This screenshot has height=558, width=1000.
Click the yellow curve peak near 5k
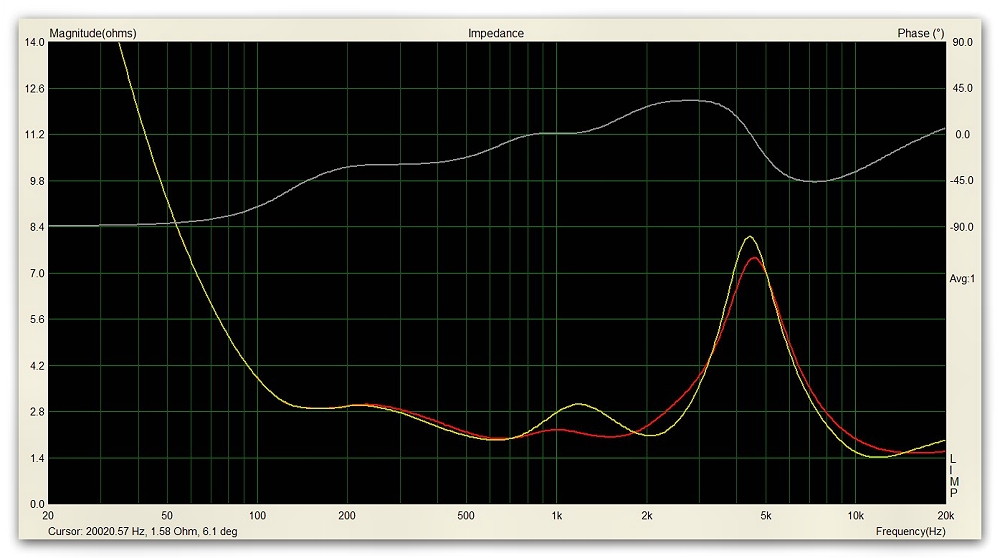coord(750,237)
